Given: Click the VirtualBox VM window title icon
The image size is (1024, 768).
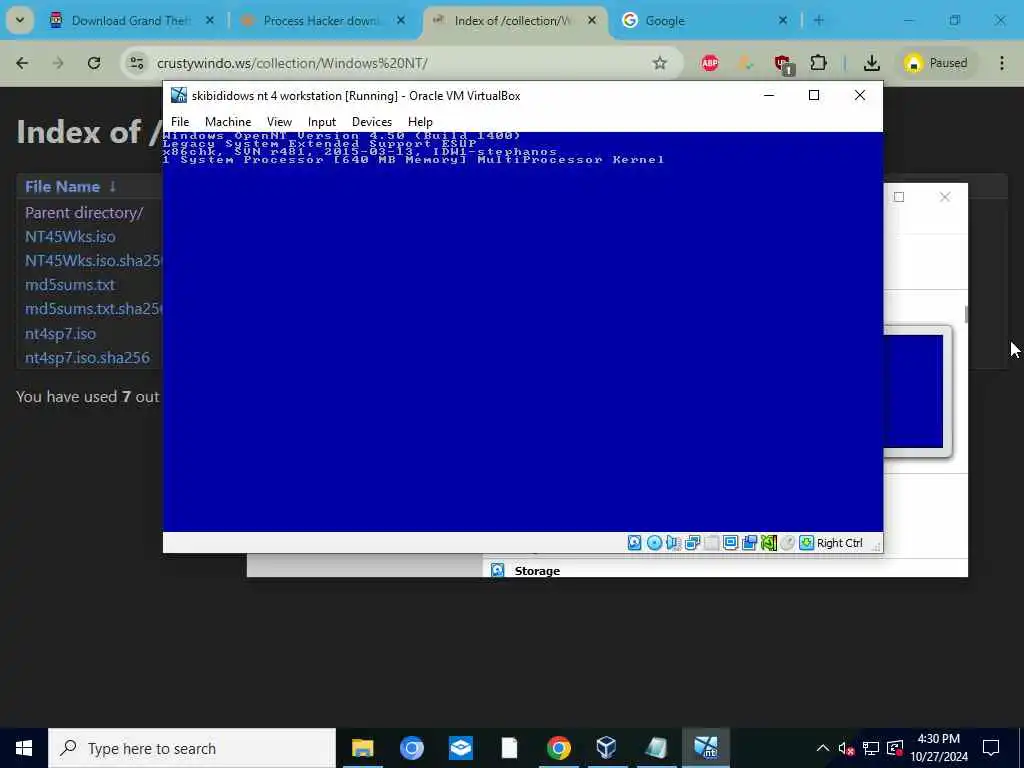Looking at the screenshot, I should [178, 95].
